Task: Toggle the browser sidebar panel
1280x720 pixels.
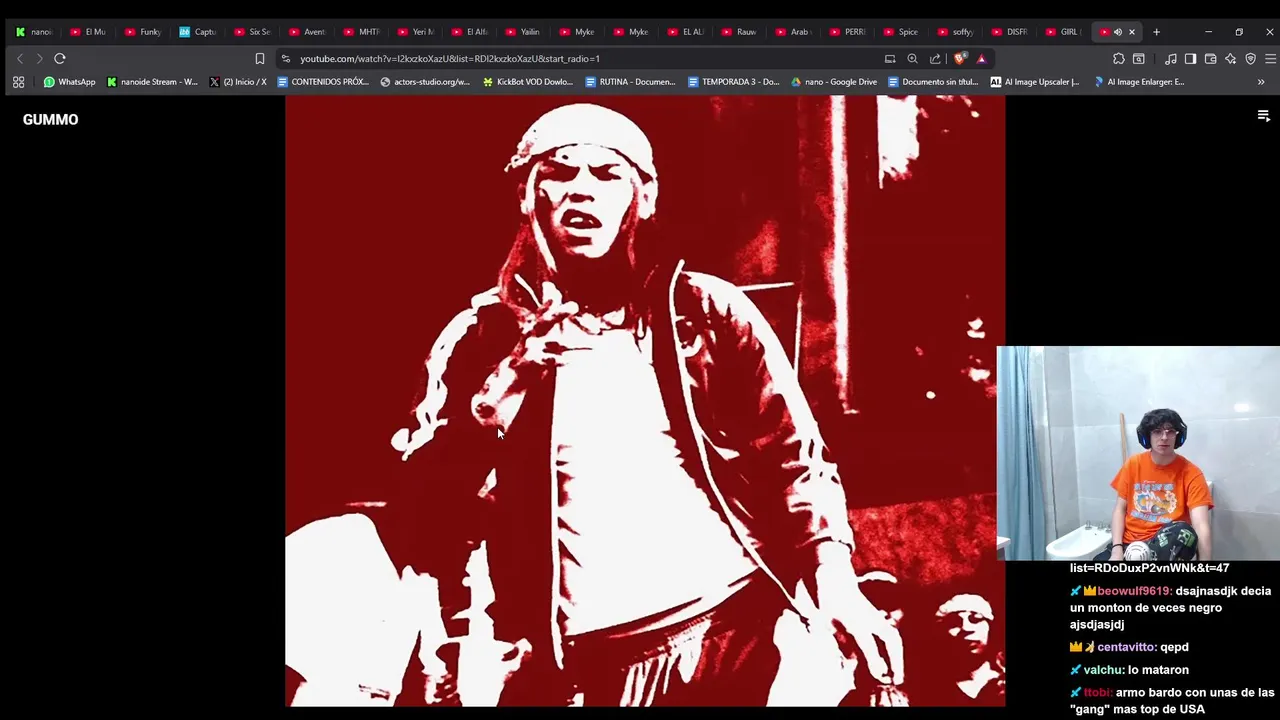Action: [x=1190, y=58]
